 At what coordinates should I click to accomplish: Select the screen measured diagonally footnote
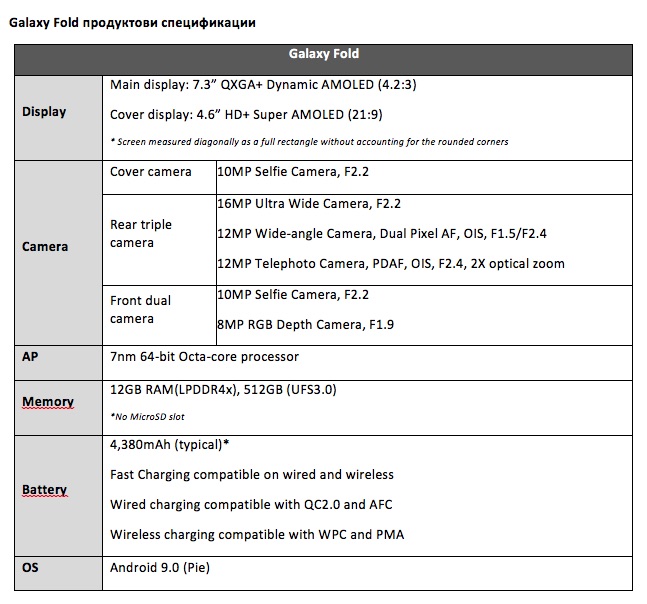click(x=309, y=142)
